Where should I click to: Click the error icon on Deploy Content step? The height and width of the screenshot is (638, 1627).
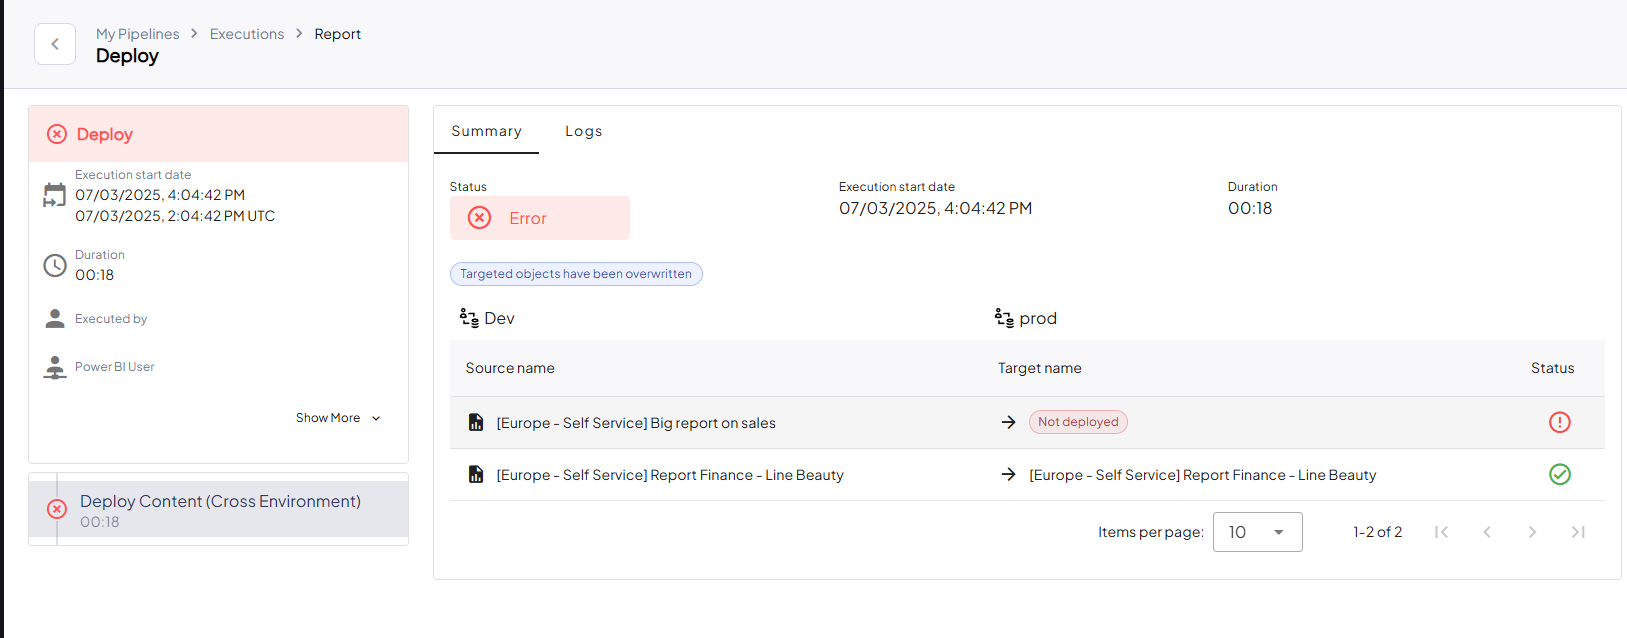[x=57, y=509]
